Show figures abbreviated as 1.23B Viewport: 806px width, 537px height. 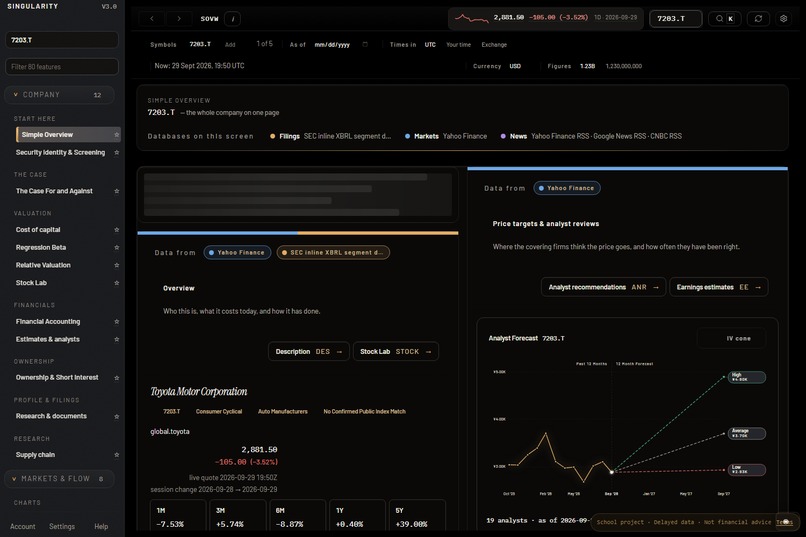(587, 66)
